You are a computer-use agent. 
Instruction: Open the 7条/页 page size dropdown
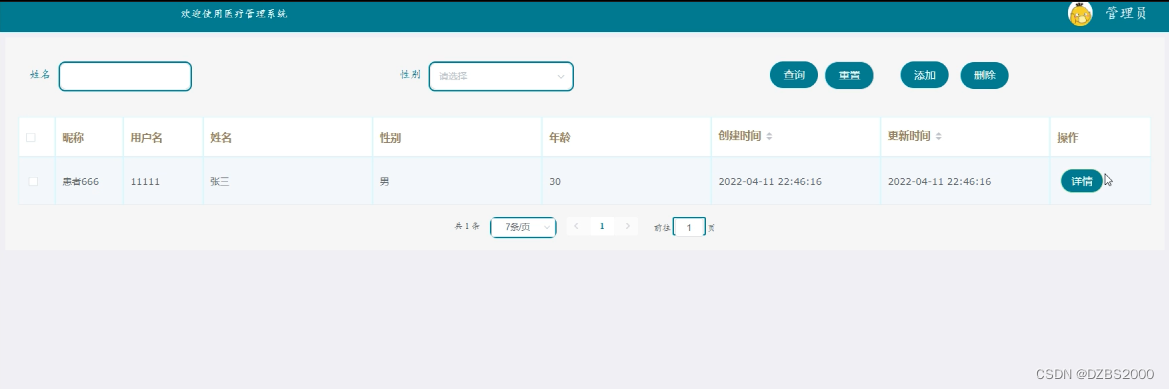pos(523,227)
